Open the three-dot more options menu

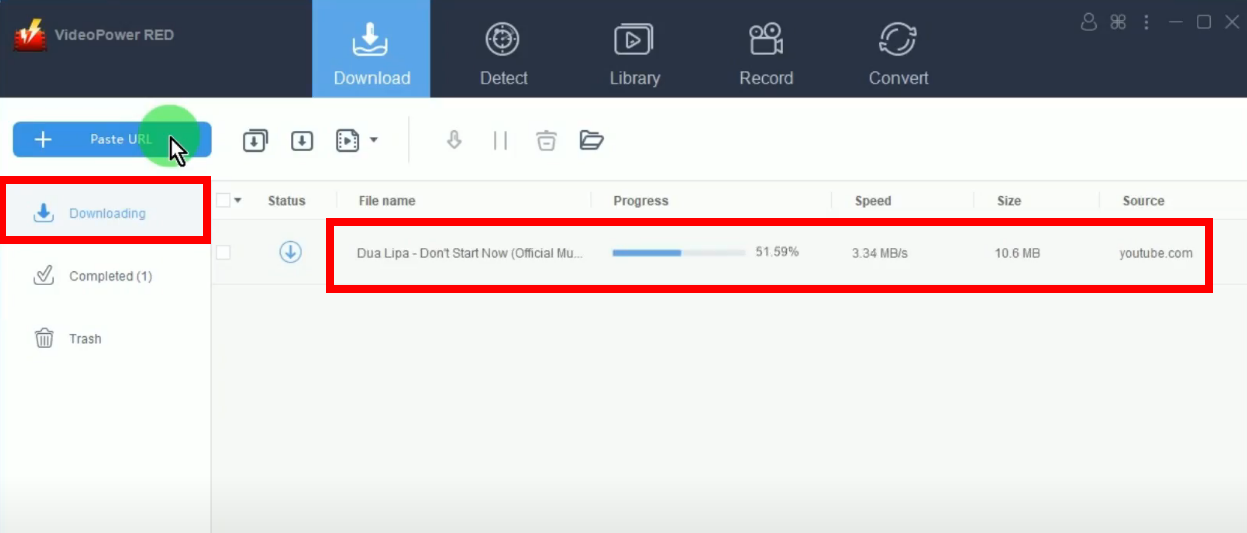click(x=1147, y=22)
